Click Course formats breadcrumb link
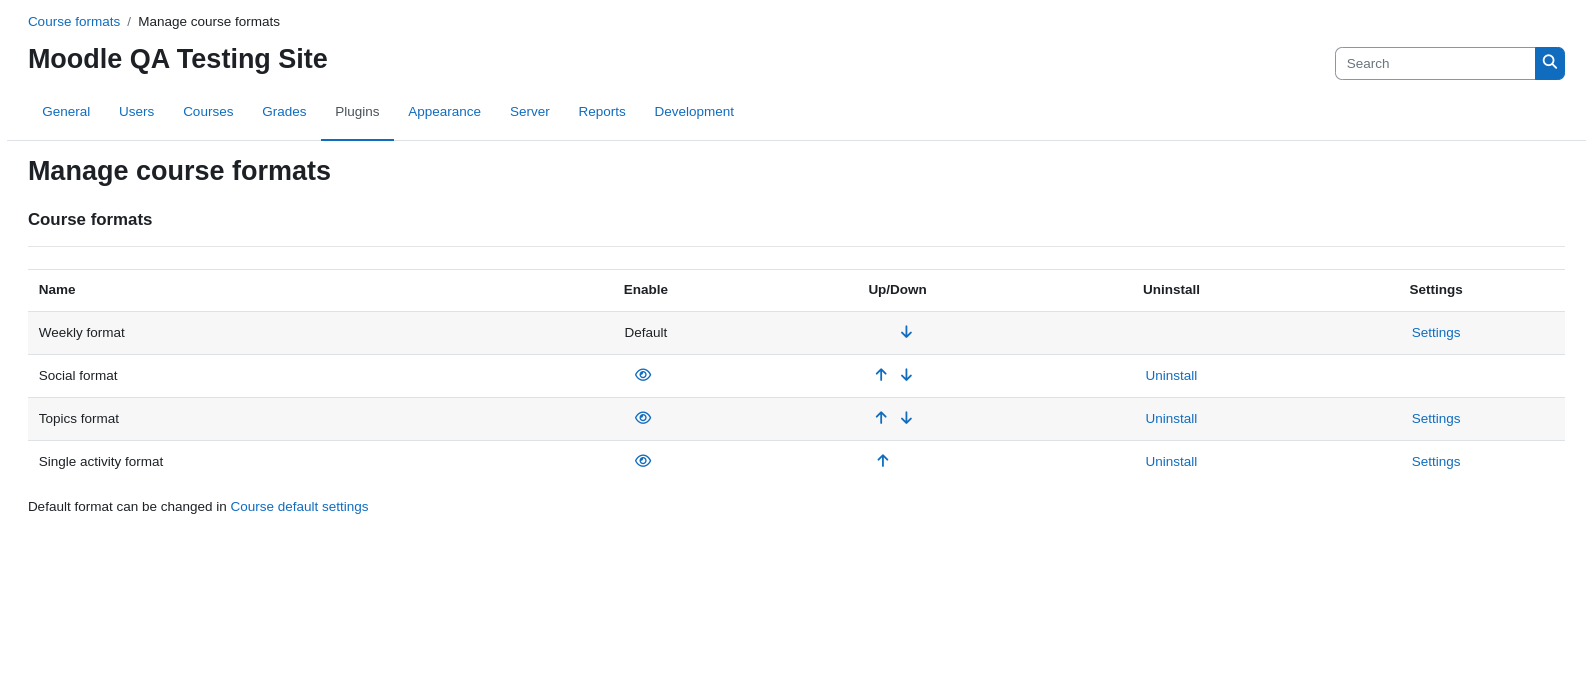 [74, 22]
